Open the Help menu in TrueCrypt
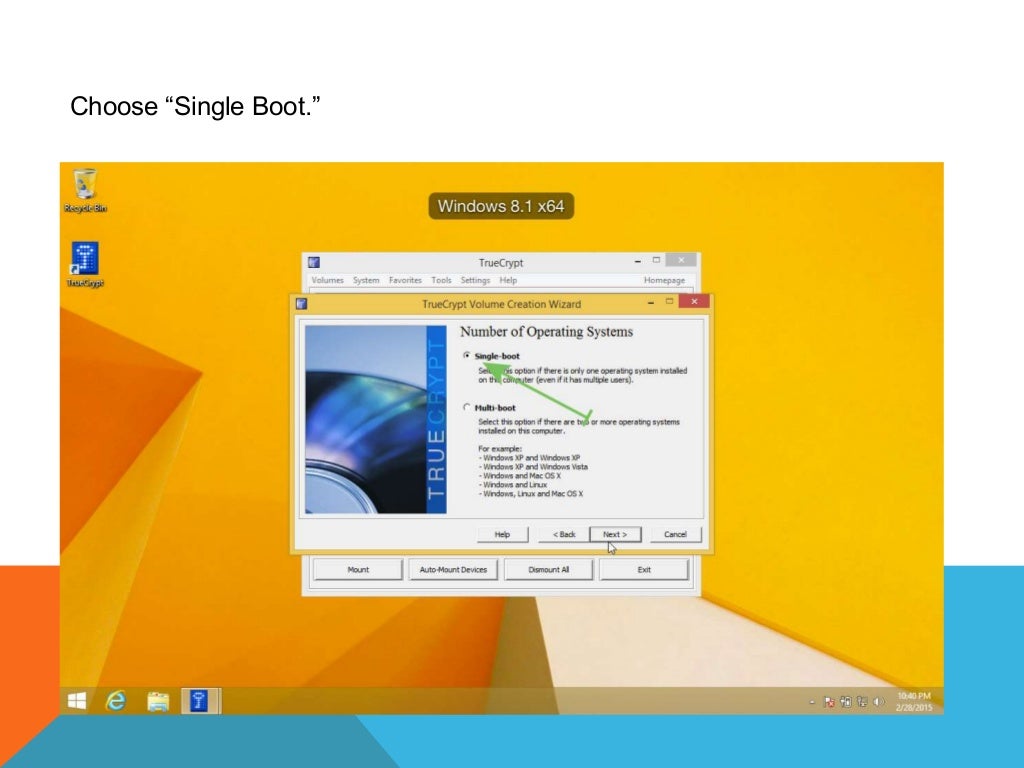 pos(508,280)
